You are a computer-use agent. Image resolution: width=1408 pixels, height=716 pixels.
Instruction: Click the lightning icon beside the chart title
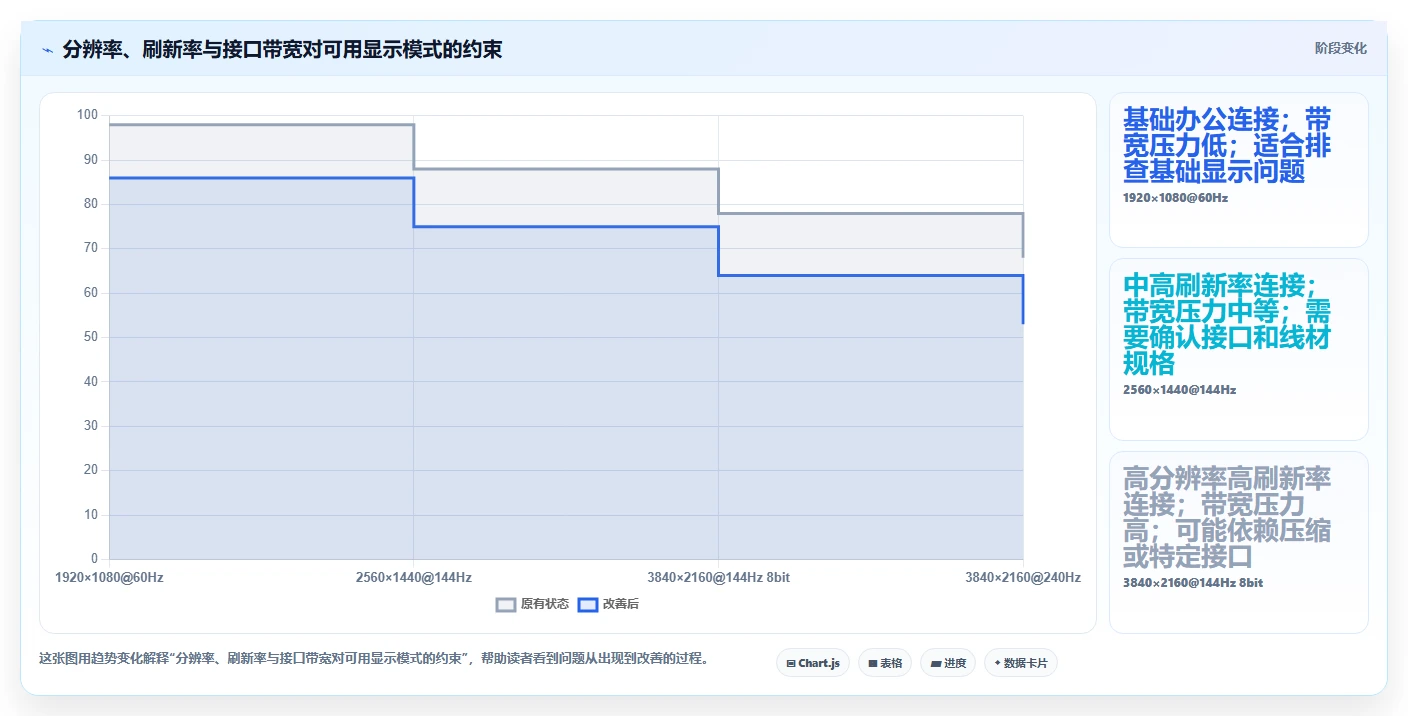tap(48, 50)
